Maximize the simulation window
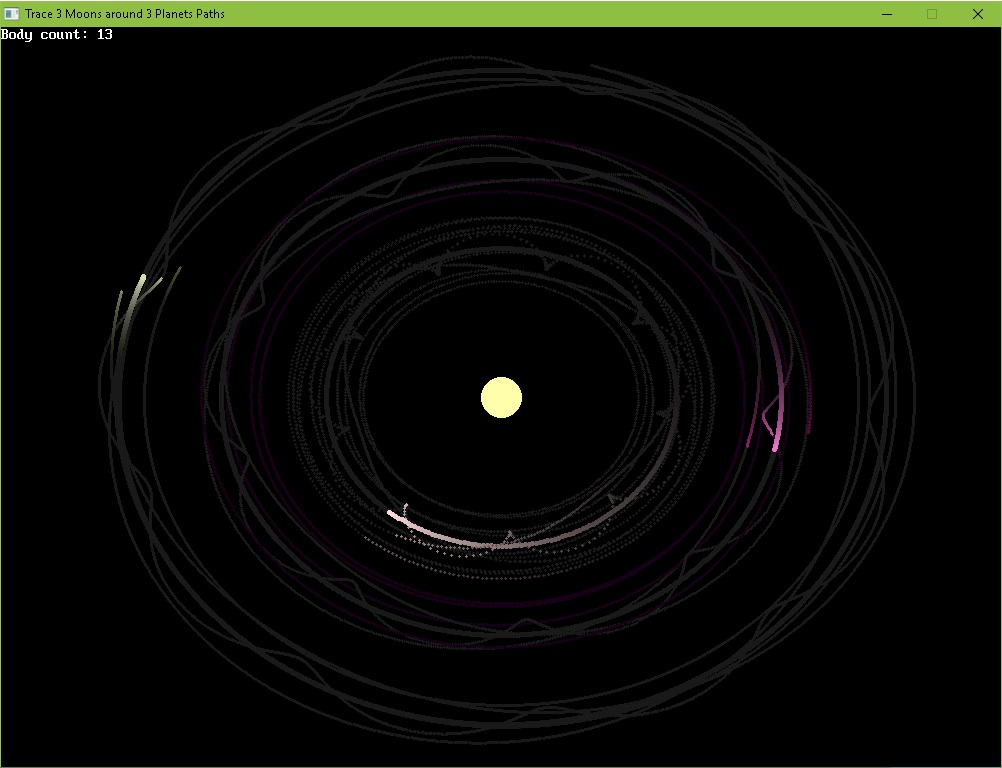Screen dimensions: 1002x768 932,14
